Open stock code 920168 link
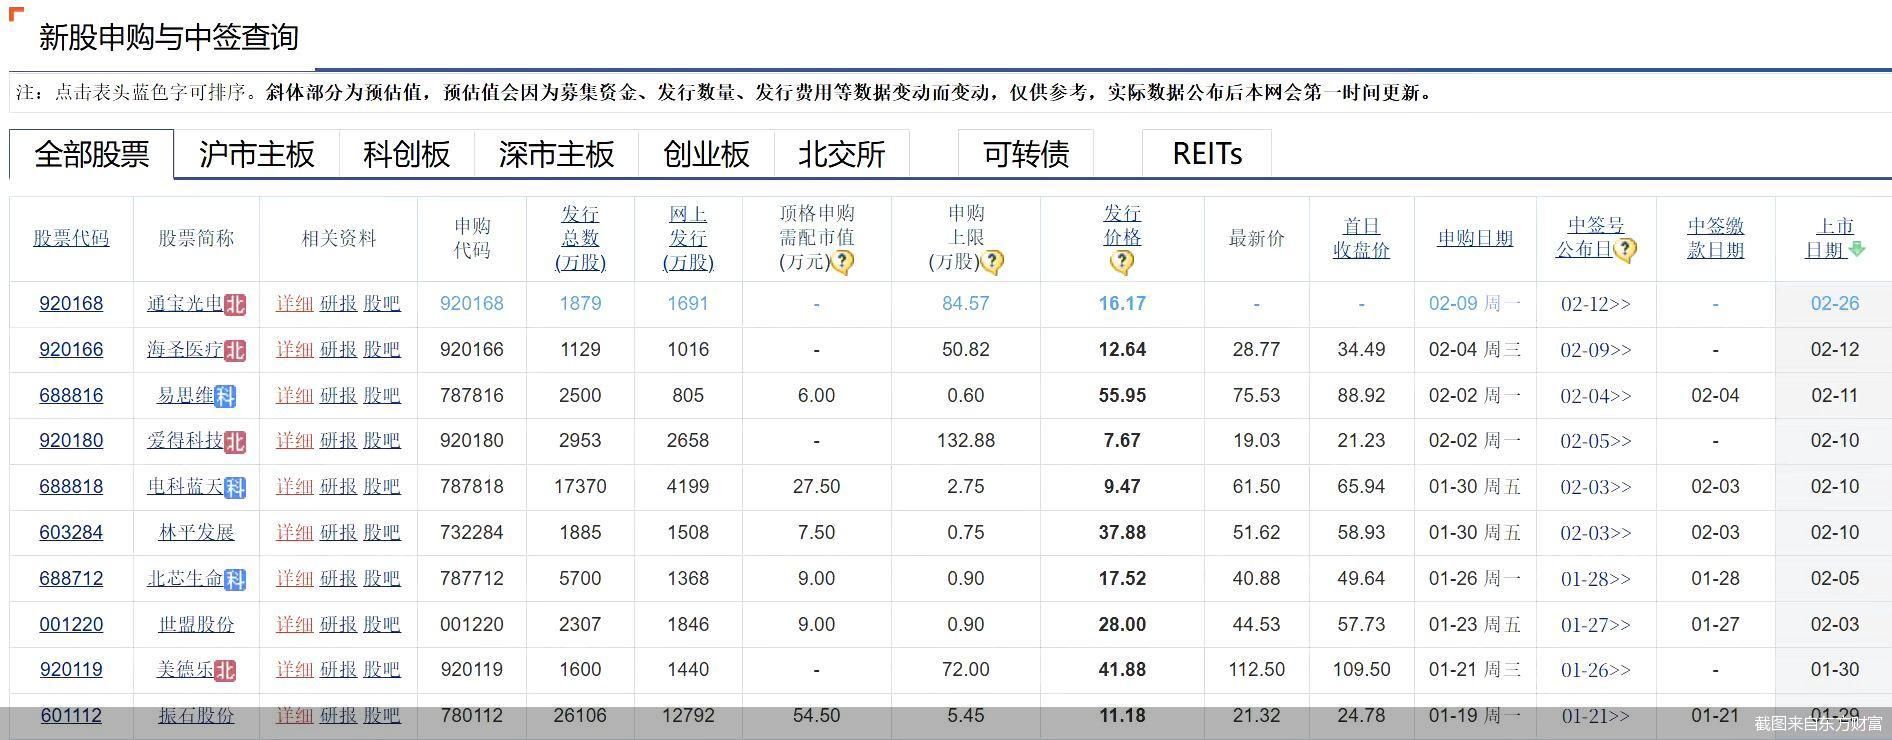 click(71, 304)
